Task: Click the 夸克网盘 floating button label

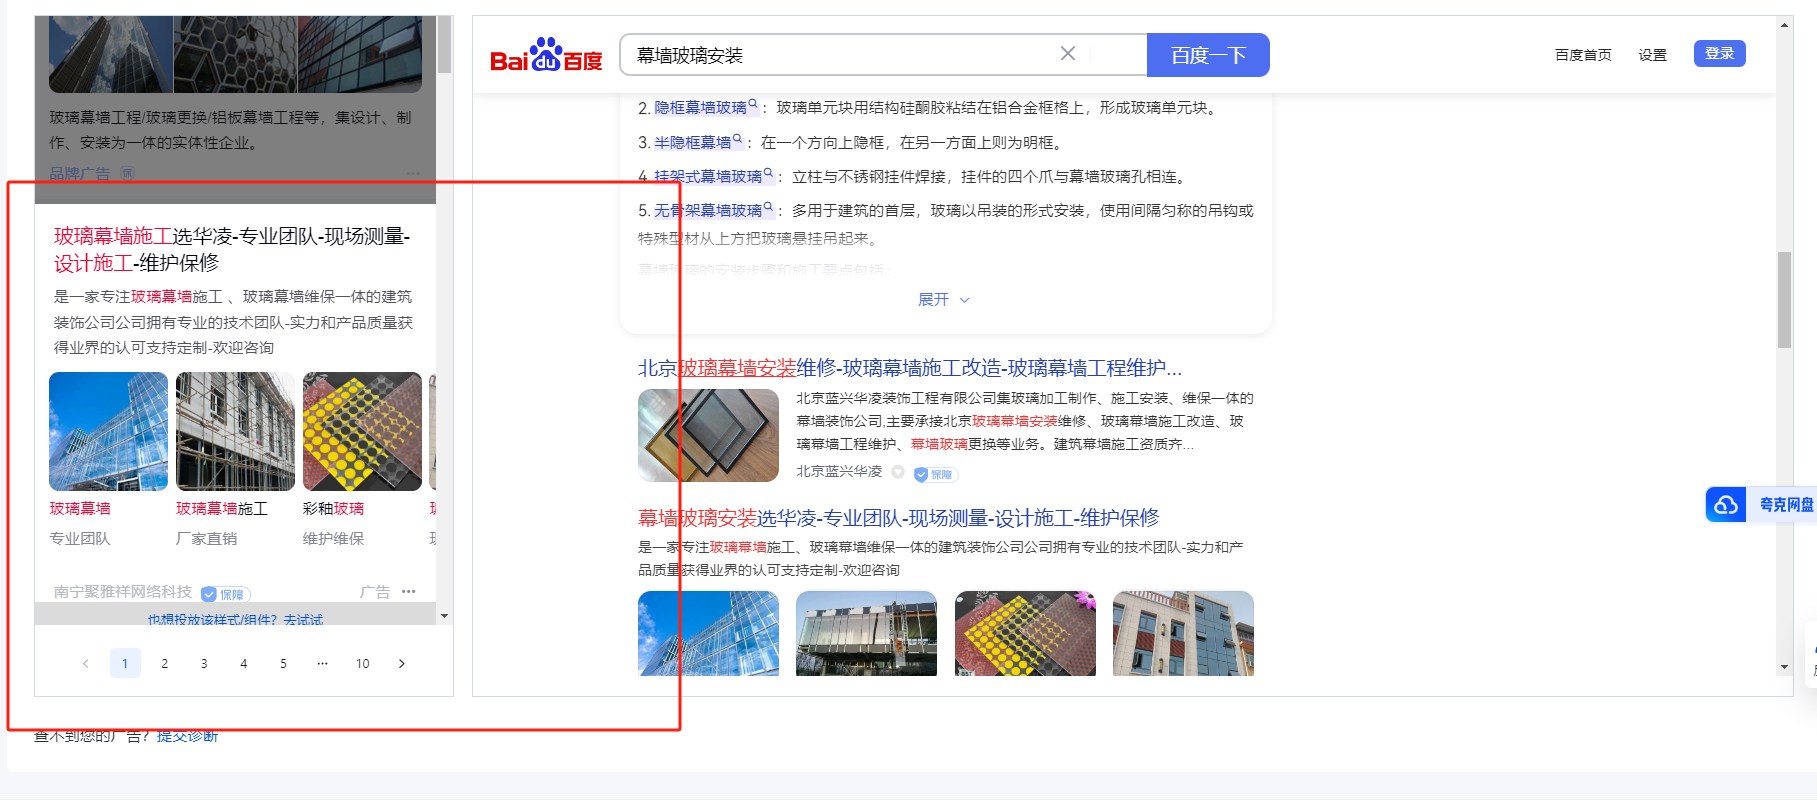Action: (1786, 505)
